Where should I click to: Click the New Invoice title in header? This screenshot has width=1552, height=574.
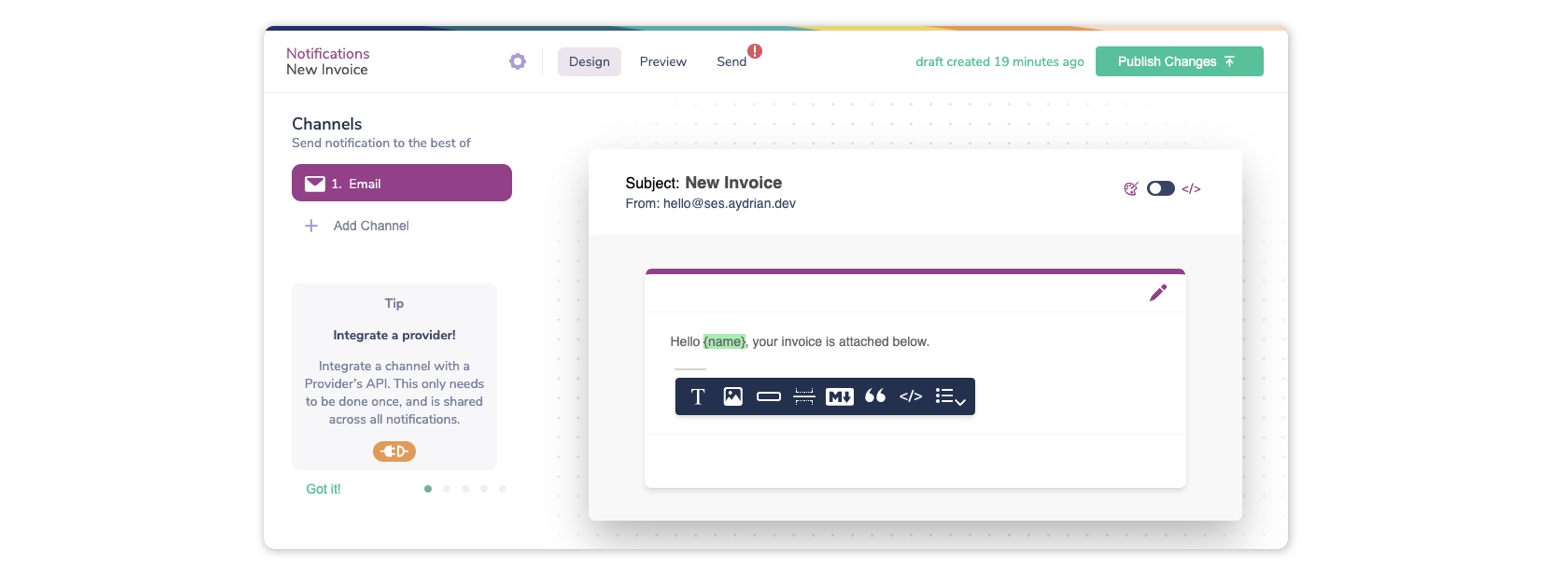(x=327, y=70)
